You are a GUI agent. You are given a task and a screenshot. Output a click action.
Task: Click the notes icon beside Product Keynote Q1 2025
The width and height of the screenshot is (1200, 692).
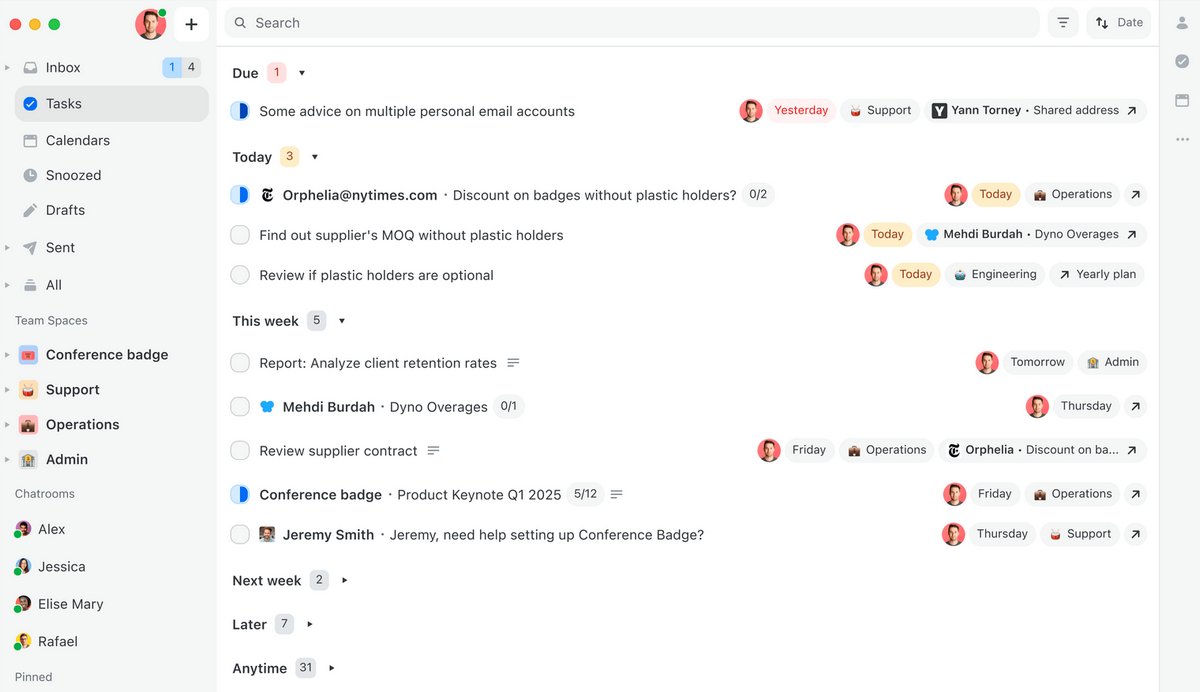coord(616,495)
